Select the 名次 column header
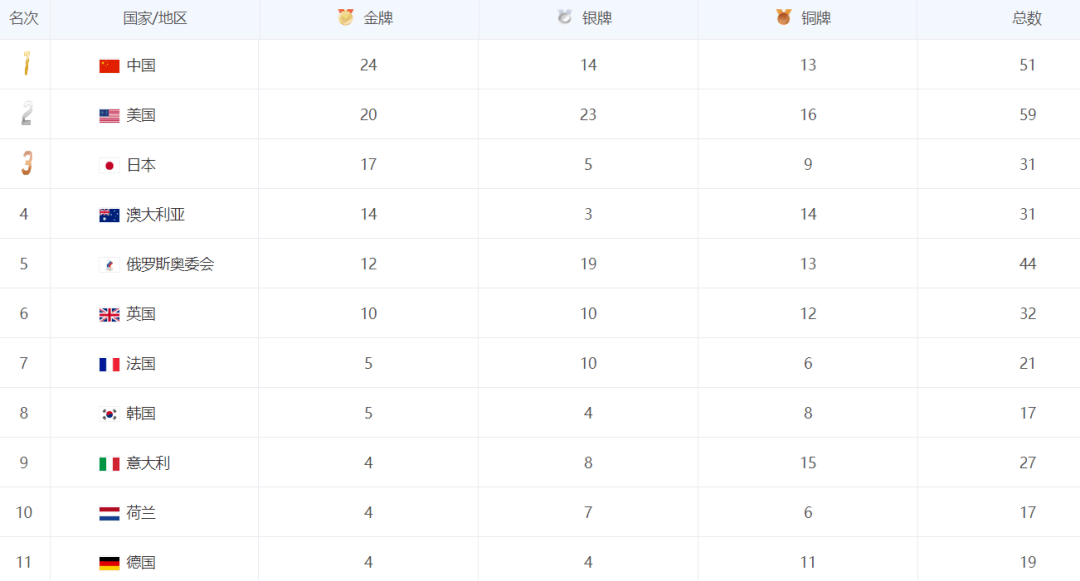Screen dimensions: 1080x581 pos(24,18)
